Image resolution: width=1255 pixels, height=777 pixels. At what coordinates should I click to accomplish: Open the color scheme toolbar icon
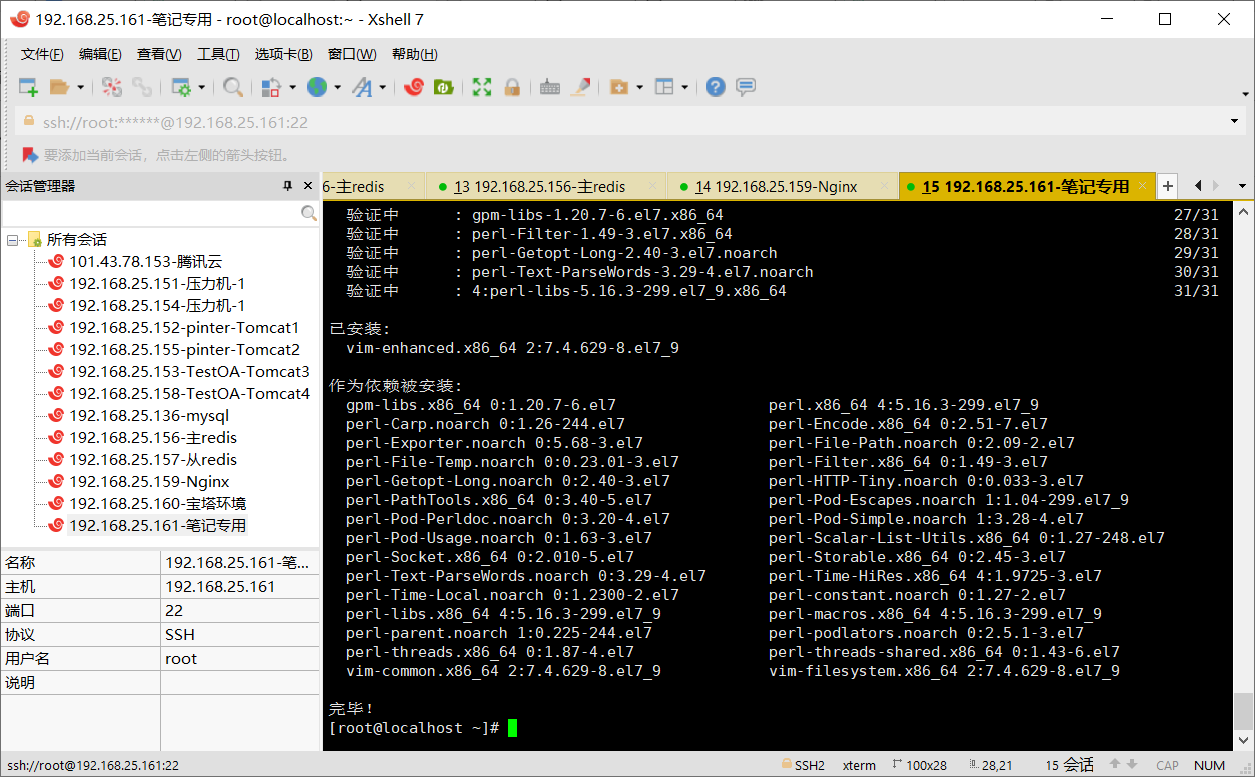pos(271,87)
